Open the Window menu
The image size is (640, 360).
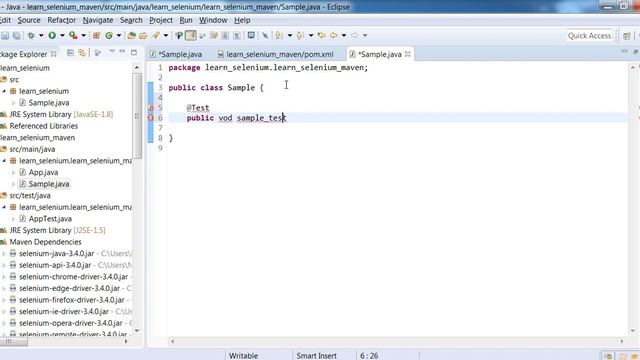(213, 20)
